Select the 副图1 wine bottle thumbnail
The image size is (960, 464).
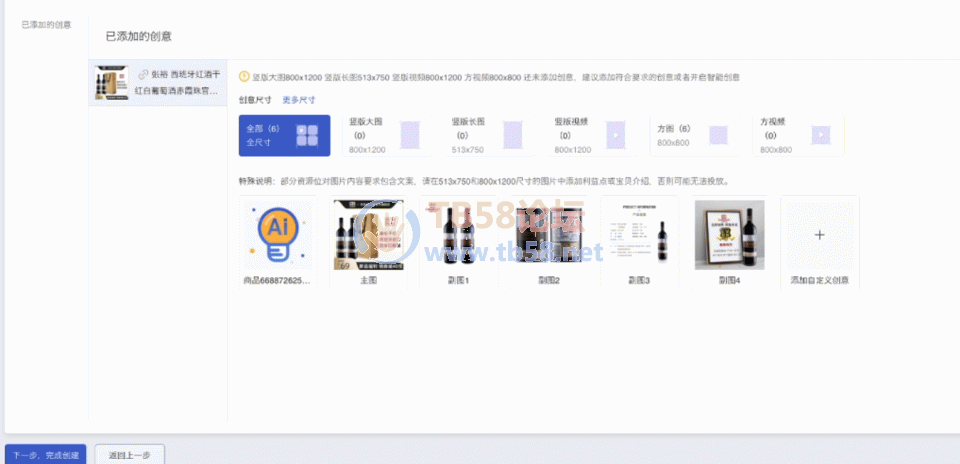458,235
